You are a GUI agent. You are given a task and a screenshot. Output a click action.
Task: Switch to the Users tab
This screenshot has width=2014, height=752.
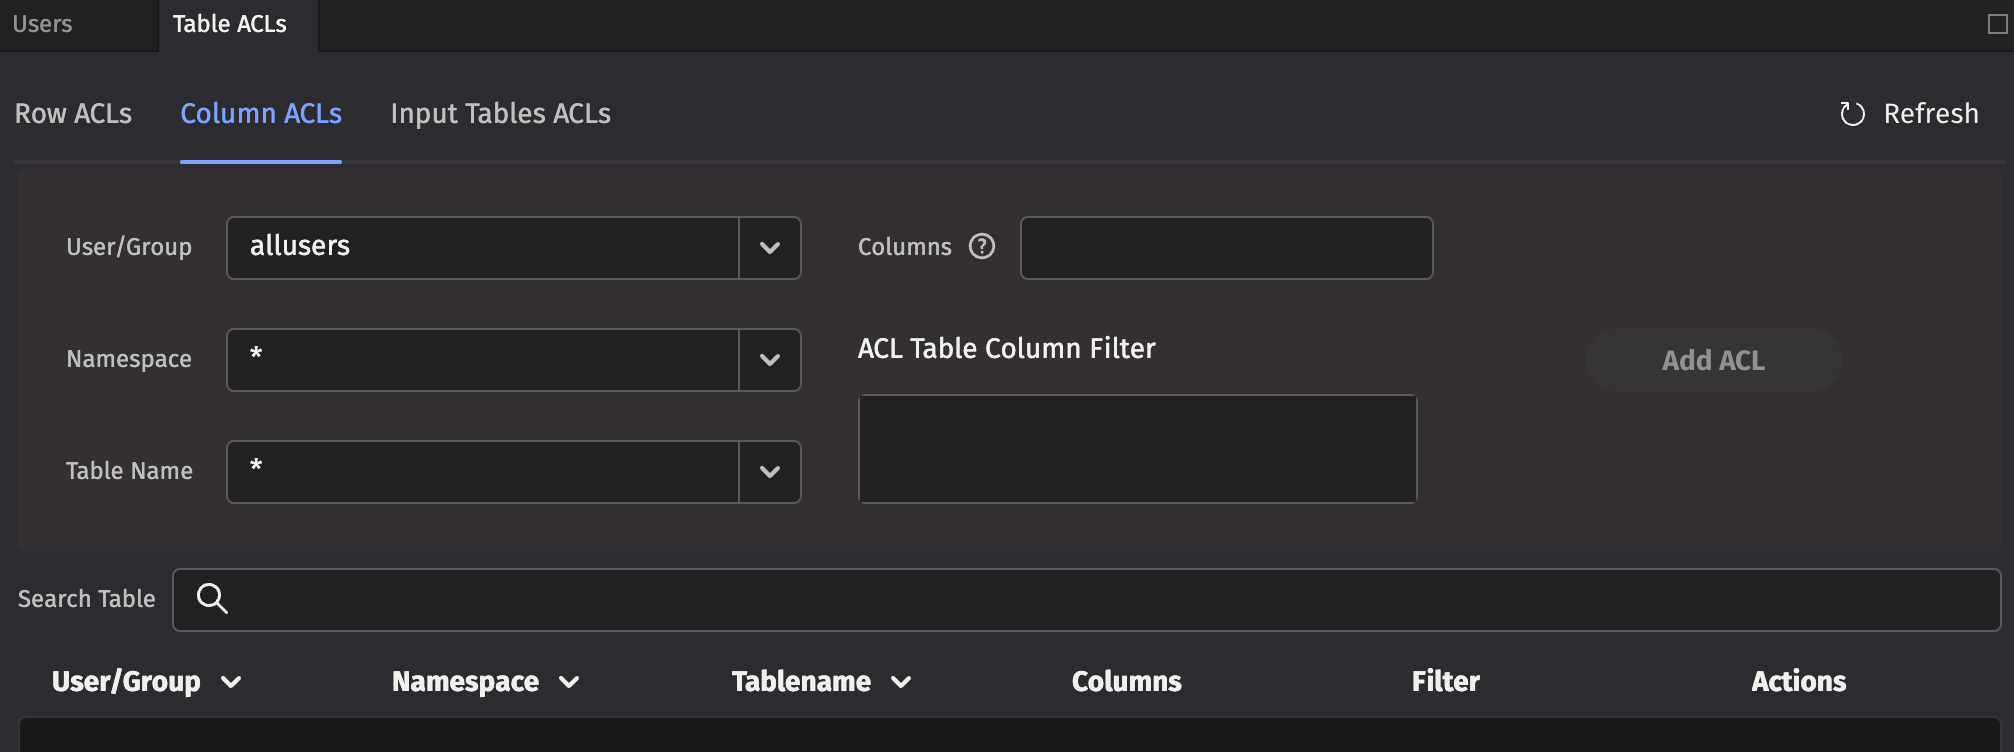pos(43,24)
